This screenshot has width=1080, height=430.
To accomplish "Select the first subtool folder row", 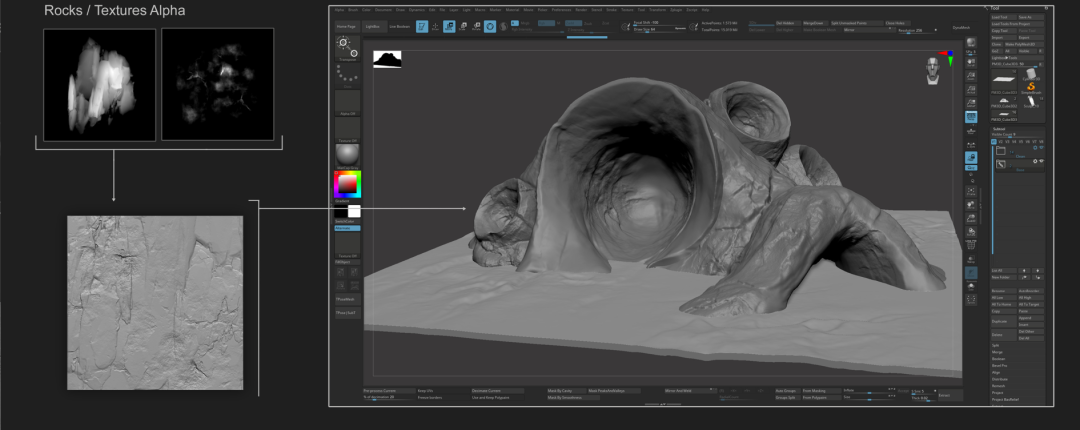I will click(x=1019, y=150).
